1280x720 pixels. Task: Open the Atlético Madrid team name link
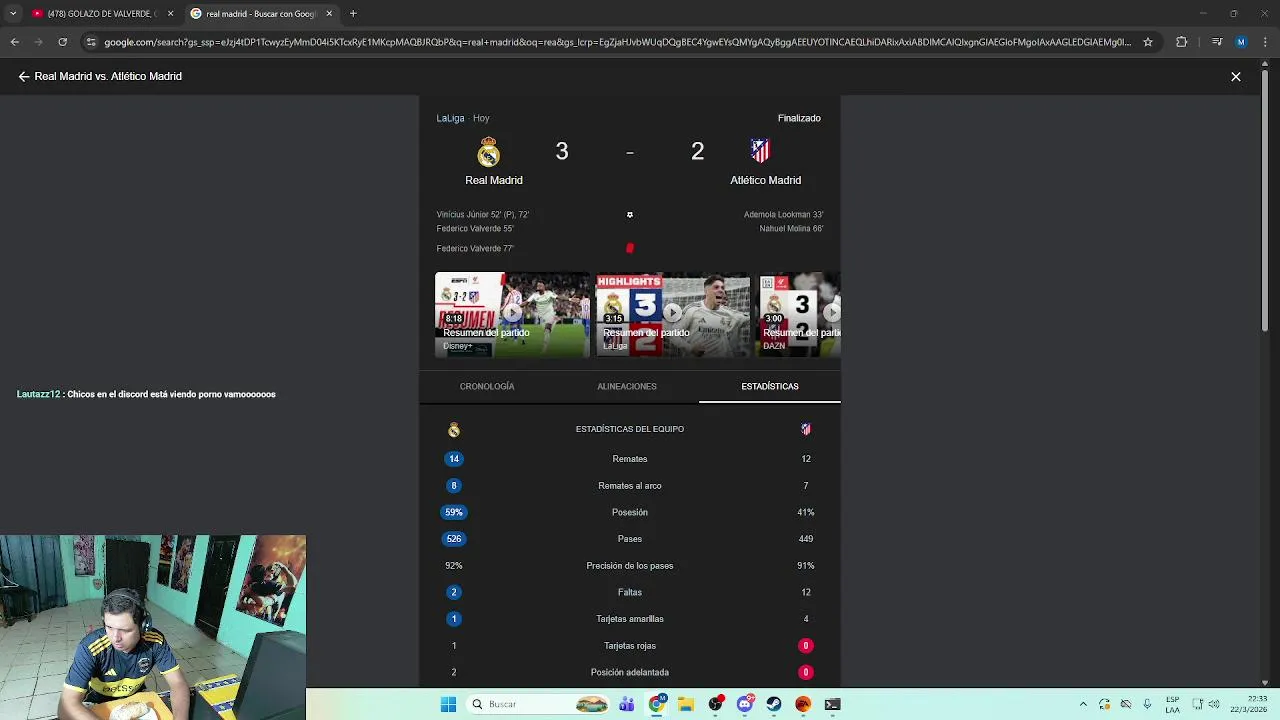point(765,180)
